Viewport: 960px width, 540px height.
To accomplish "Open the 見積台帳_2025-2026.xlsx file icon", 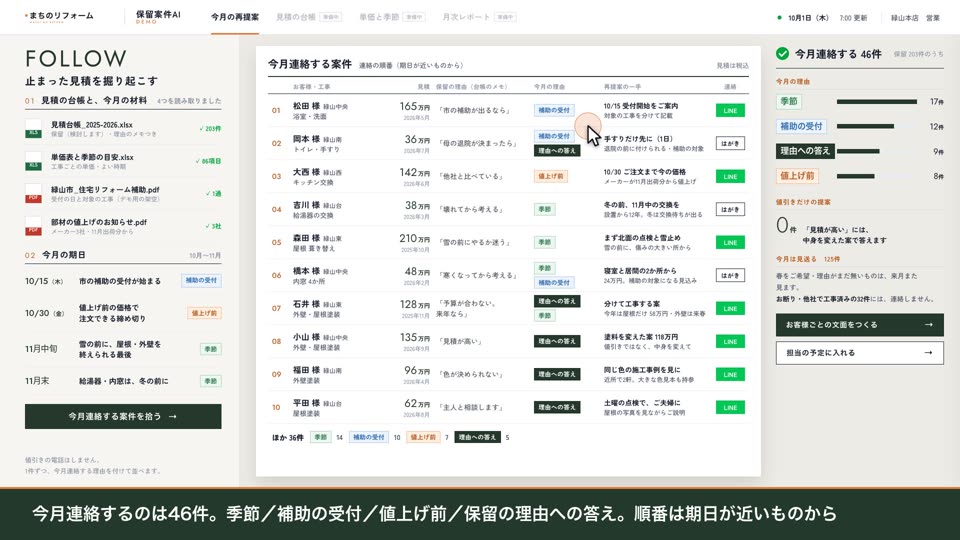I will click(x=33, y=129).
